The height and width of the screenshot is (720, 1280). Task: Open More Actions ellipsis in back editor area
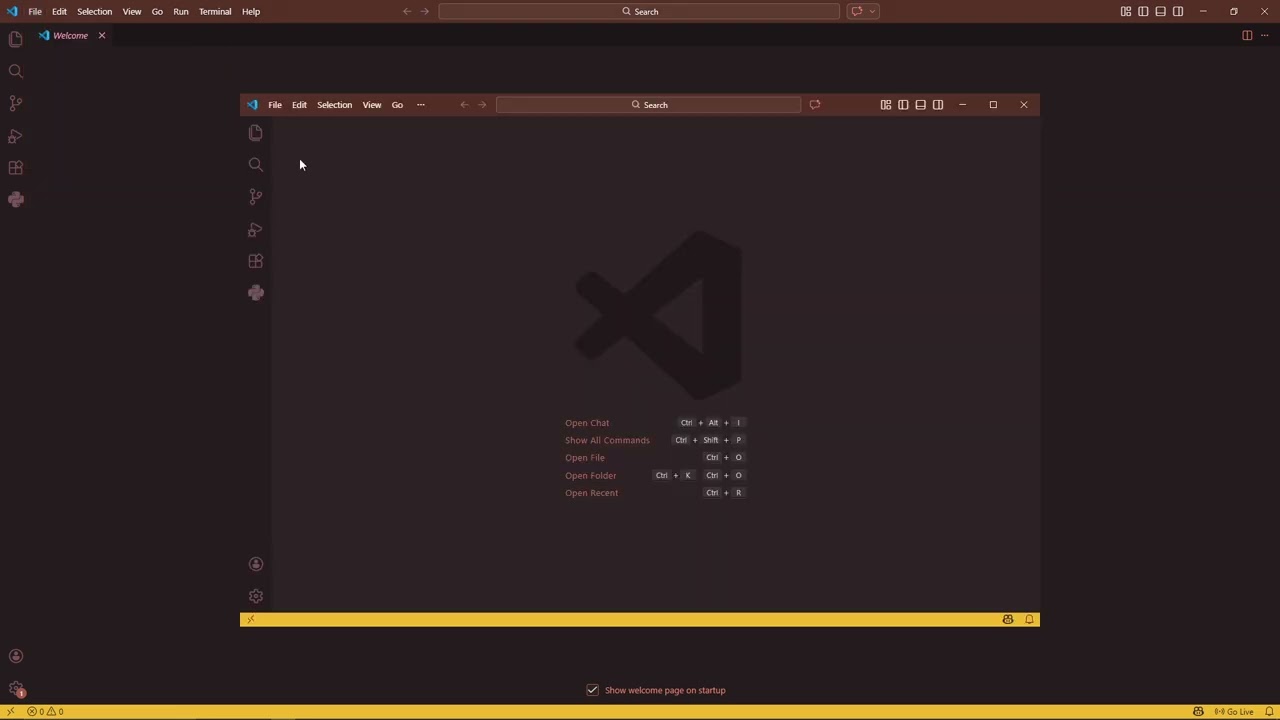click(x=1264, y=36)
